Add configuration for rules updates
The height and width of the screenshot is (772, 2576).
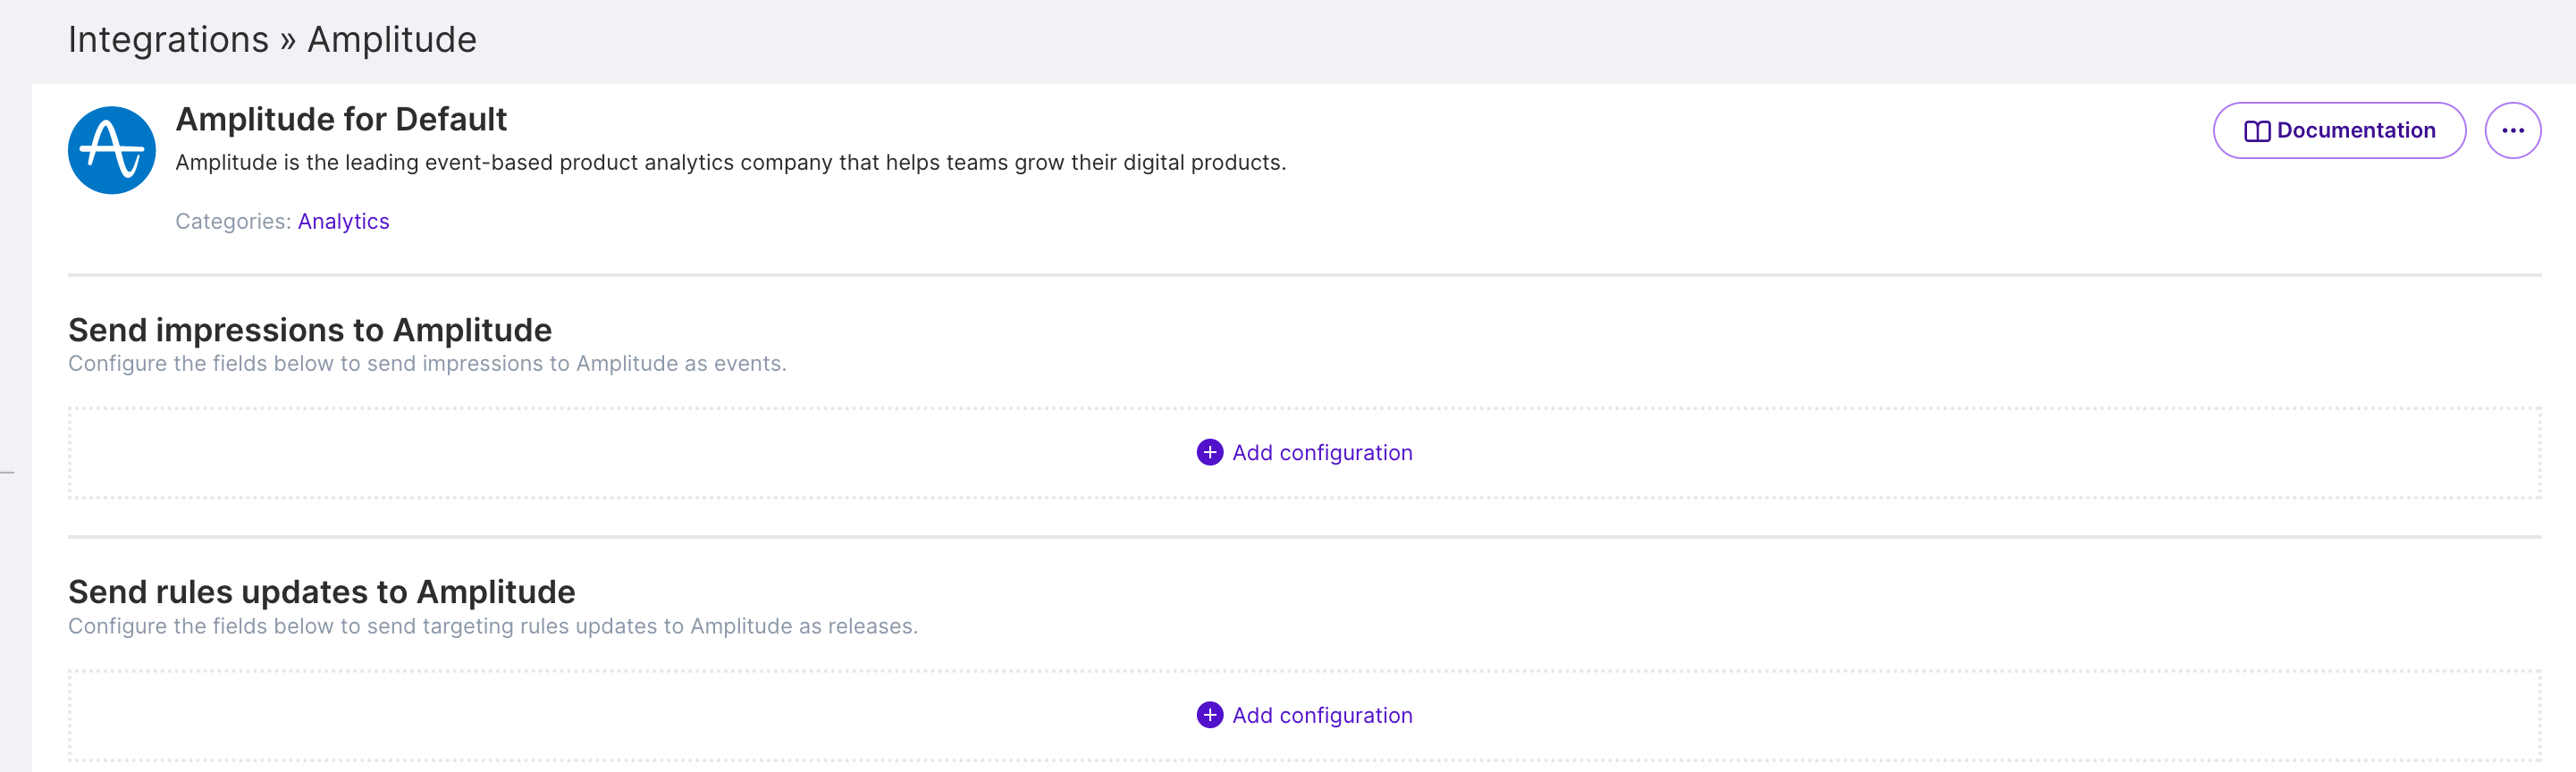(1321, 715)
